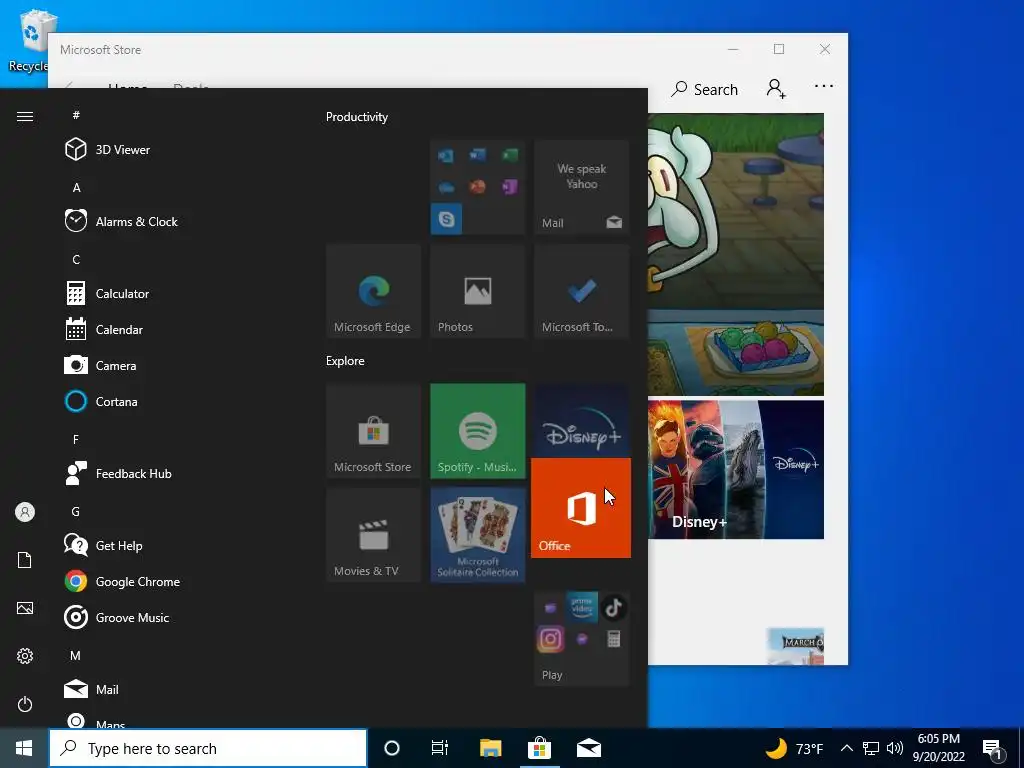Open the Mail icon on the taskbar
1024x768 pixels.
(x=588, y=748)
